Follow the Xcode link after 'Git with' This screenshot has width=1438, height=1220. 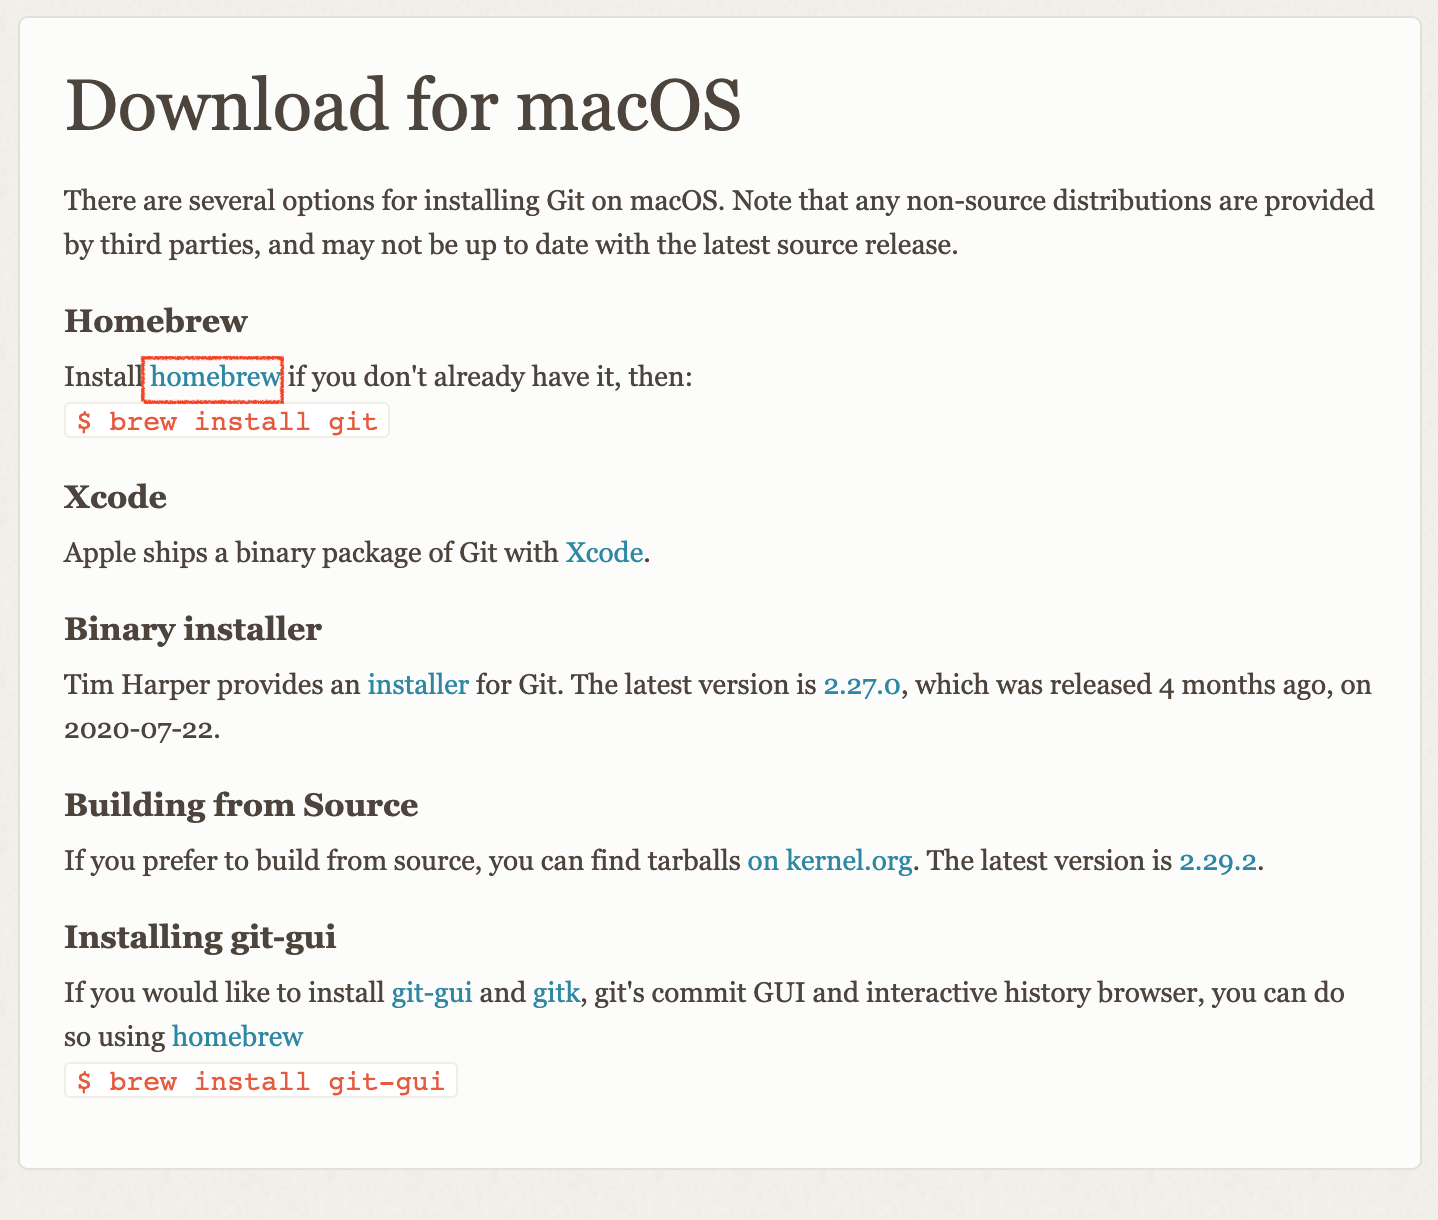coord(604,552)
